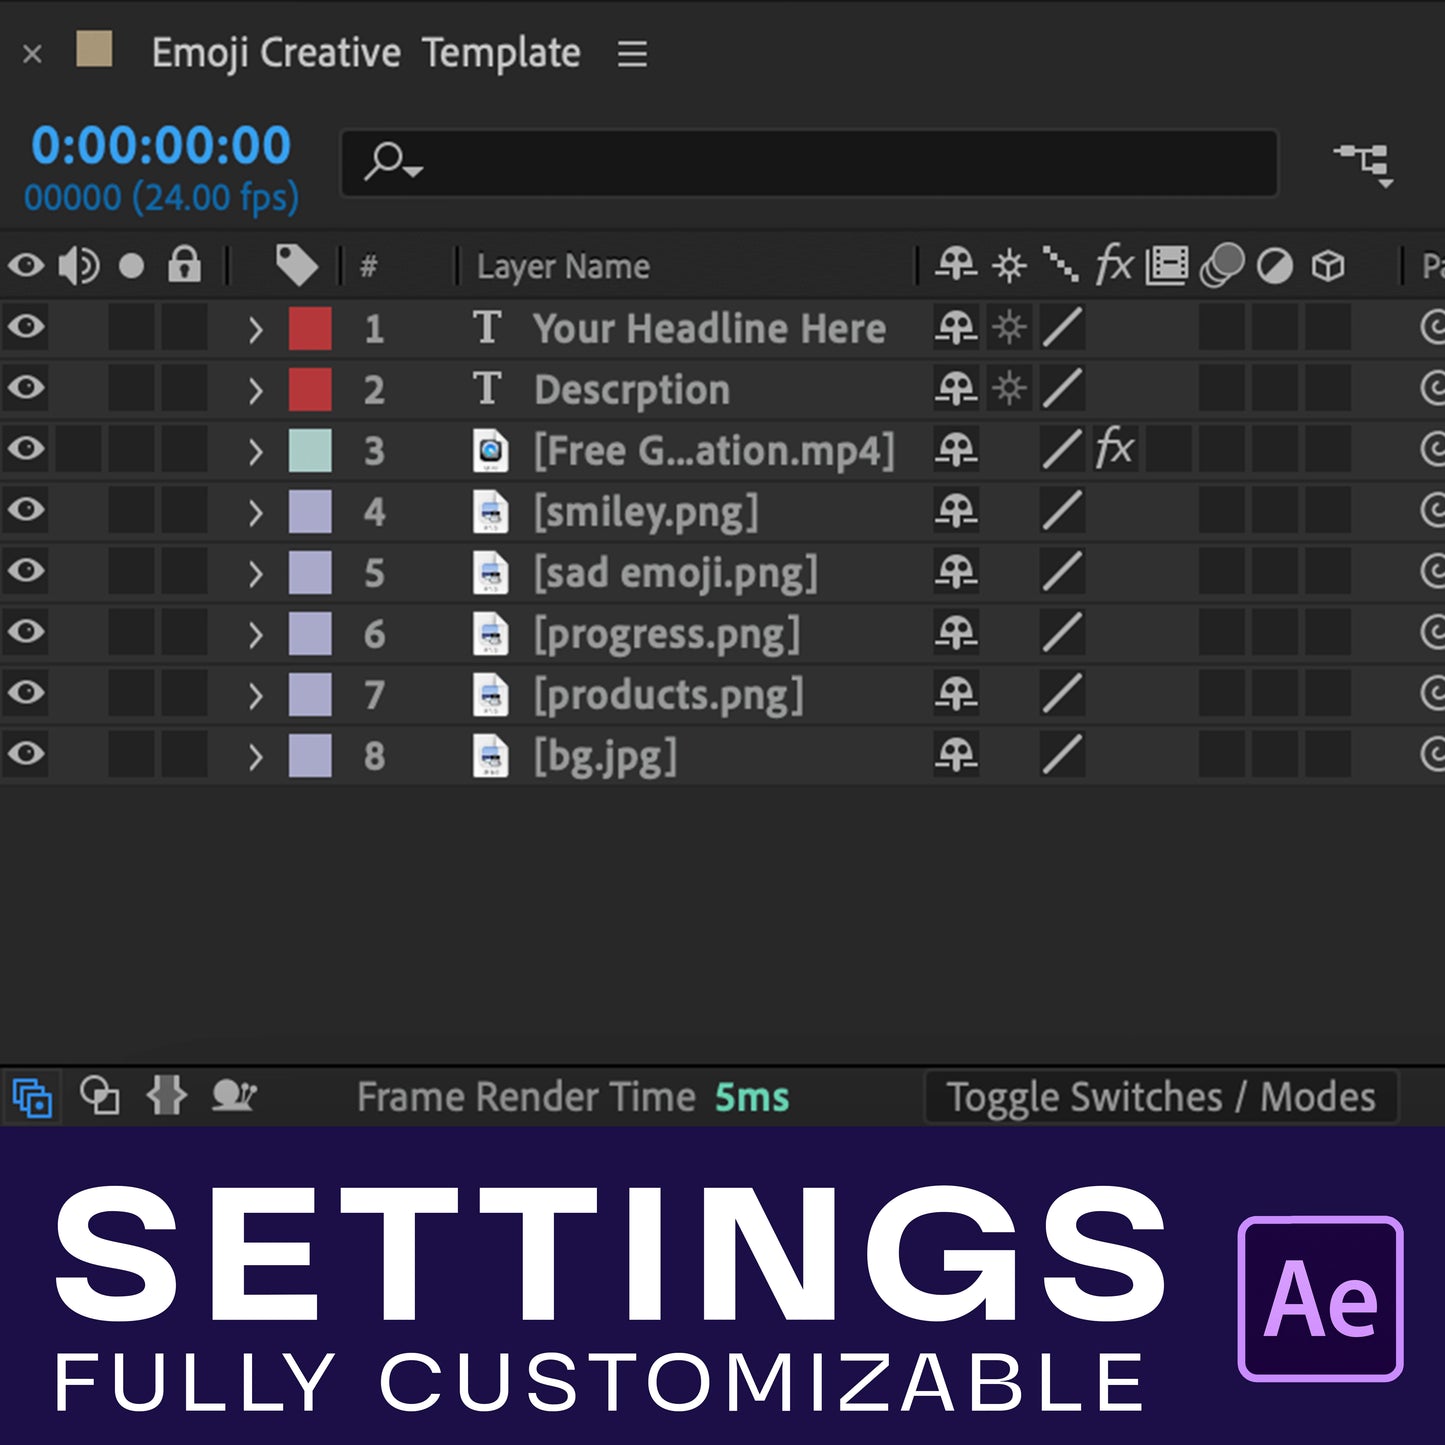This screenshot has width=1445, height=1445.
Task: Toggle the Render Time pane icon
Action: (234, 1097)
